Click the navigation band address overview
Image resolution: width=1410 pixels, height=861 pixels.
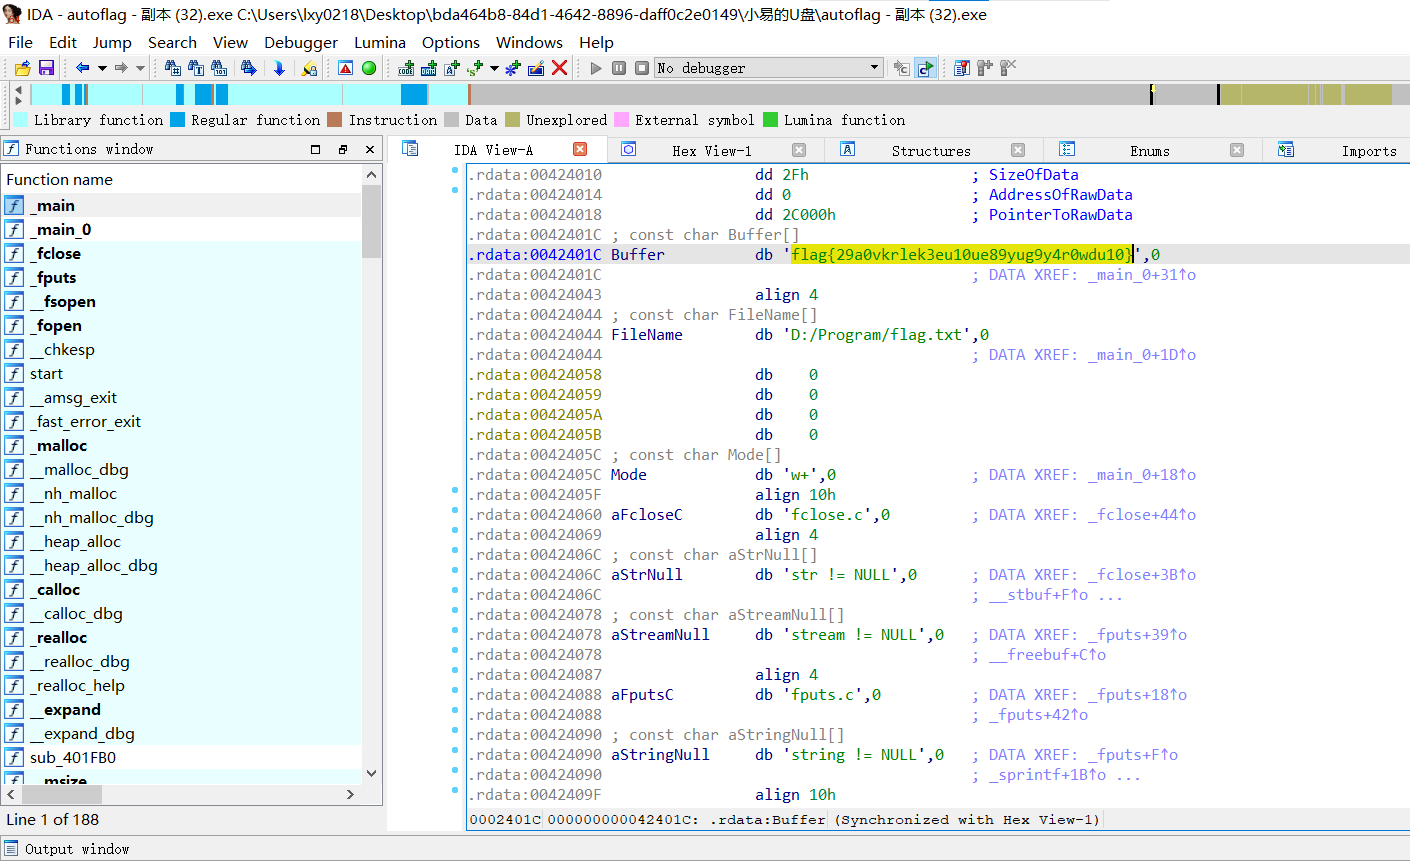coord(700,95)
